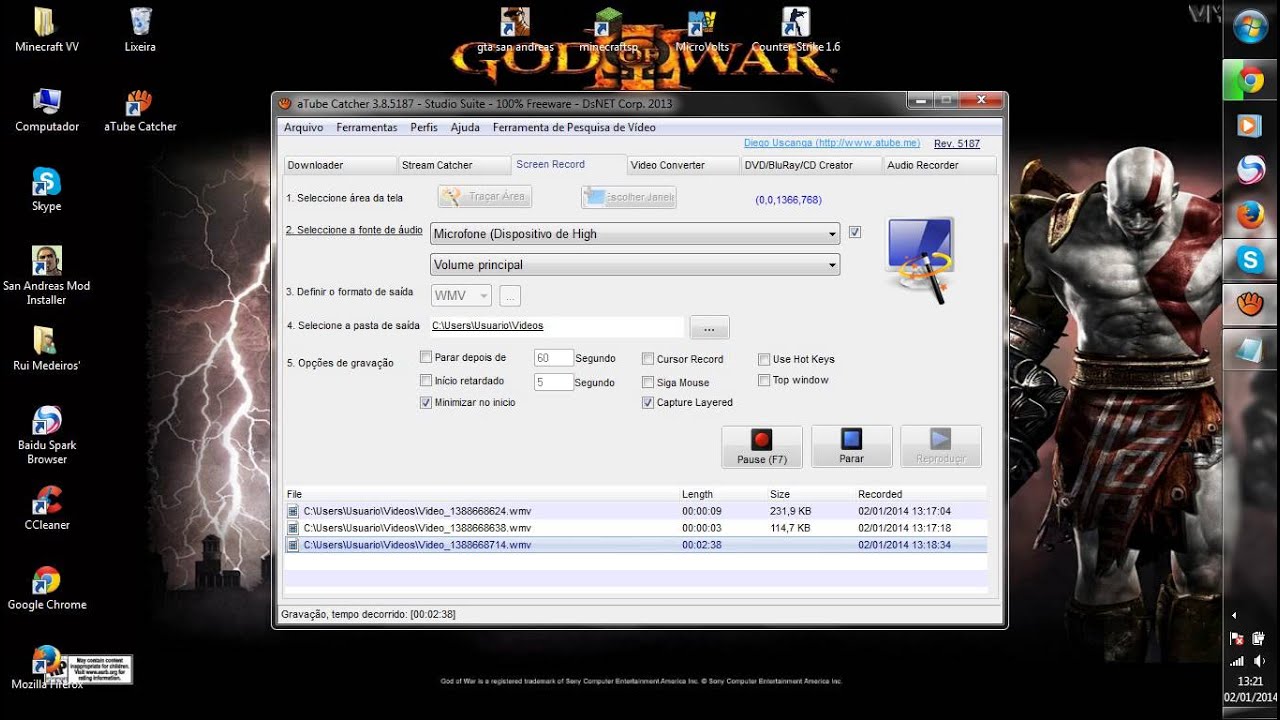
Task: Select the Video_1388668638.wmv row
Action: tap(635, 527)
